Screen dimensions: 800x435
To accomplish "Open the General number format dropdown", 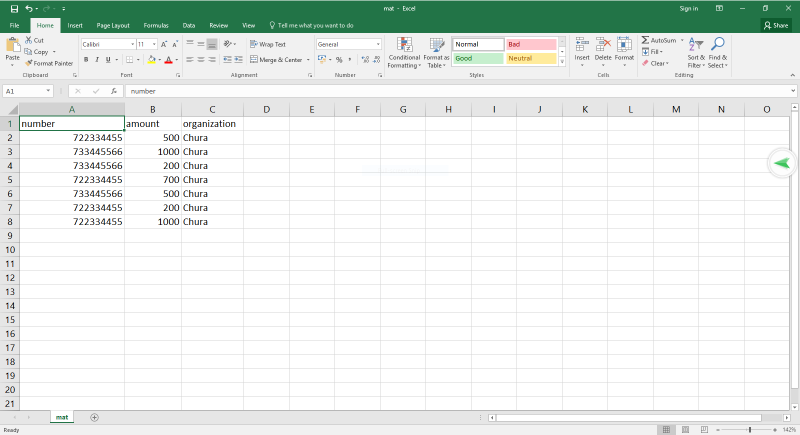I will 378,44.
